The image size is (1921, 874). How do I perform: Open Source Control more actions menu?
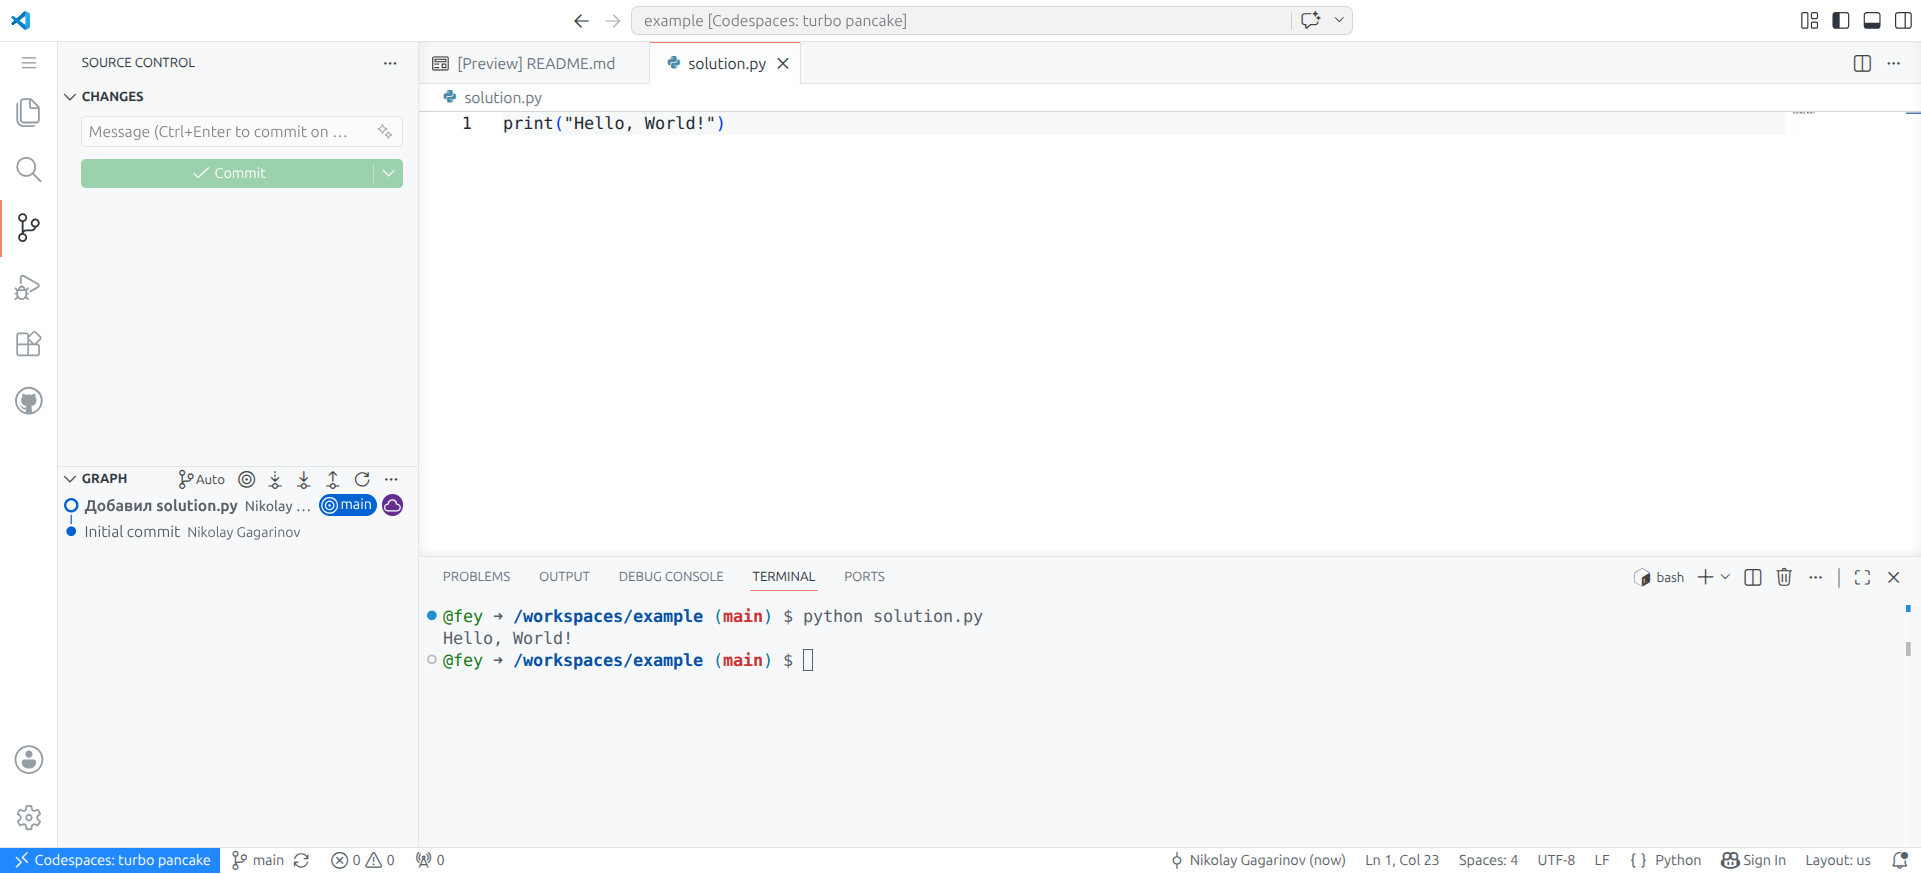coord(390,63)
